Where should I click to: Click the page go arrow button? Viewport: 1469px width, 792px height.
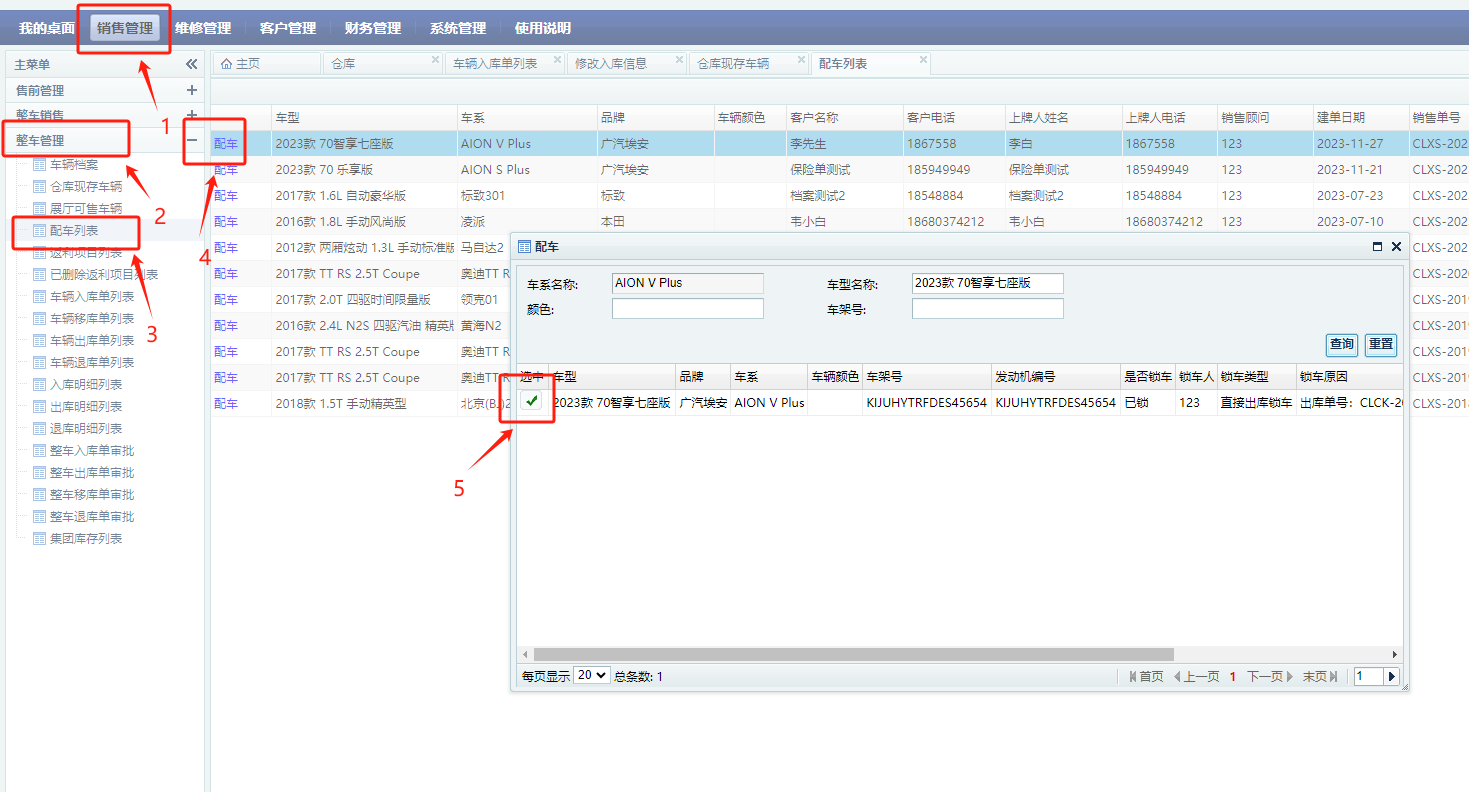click(1391, 676)
